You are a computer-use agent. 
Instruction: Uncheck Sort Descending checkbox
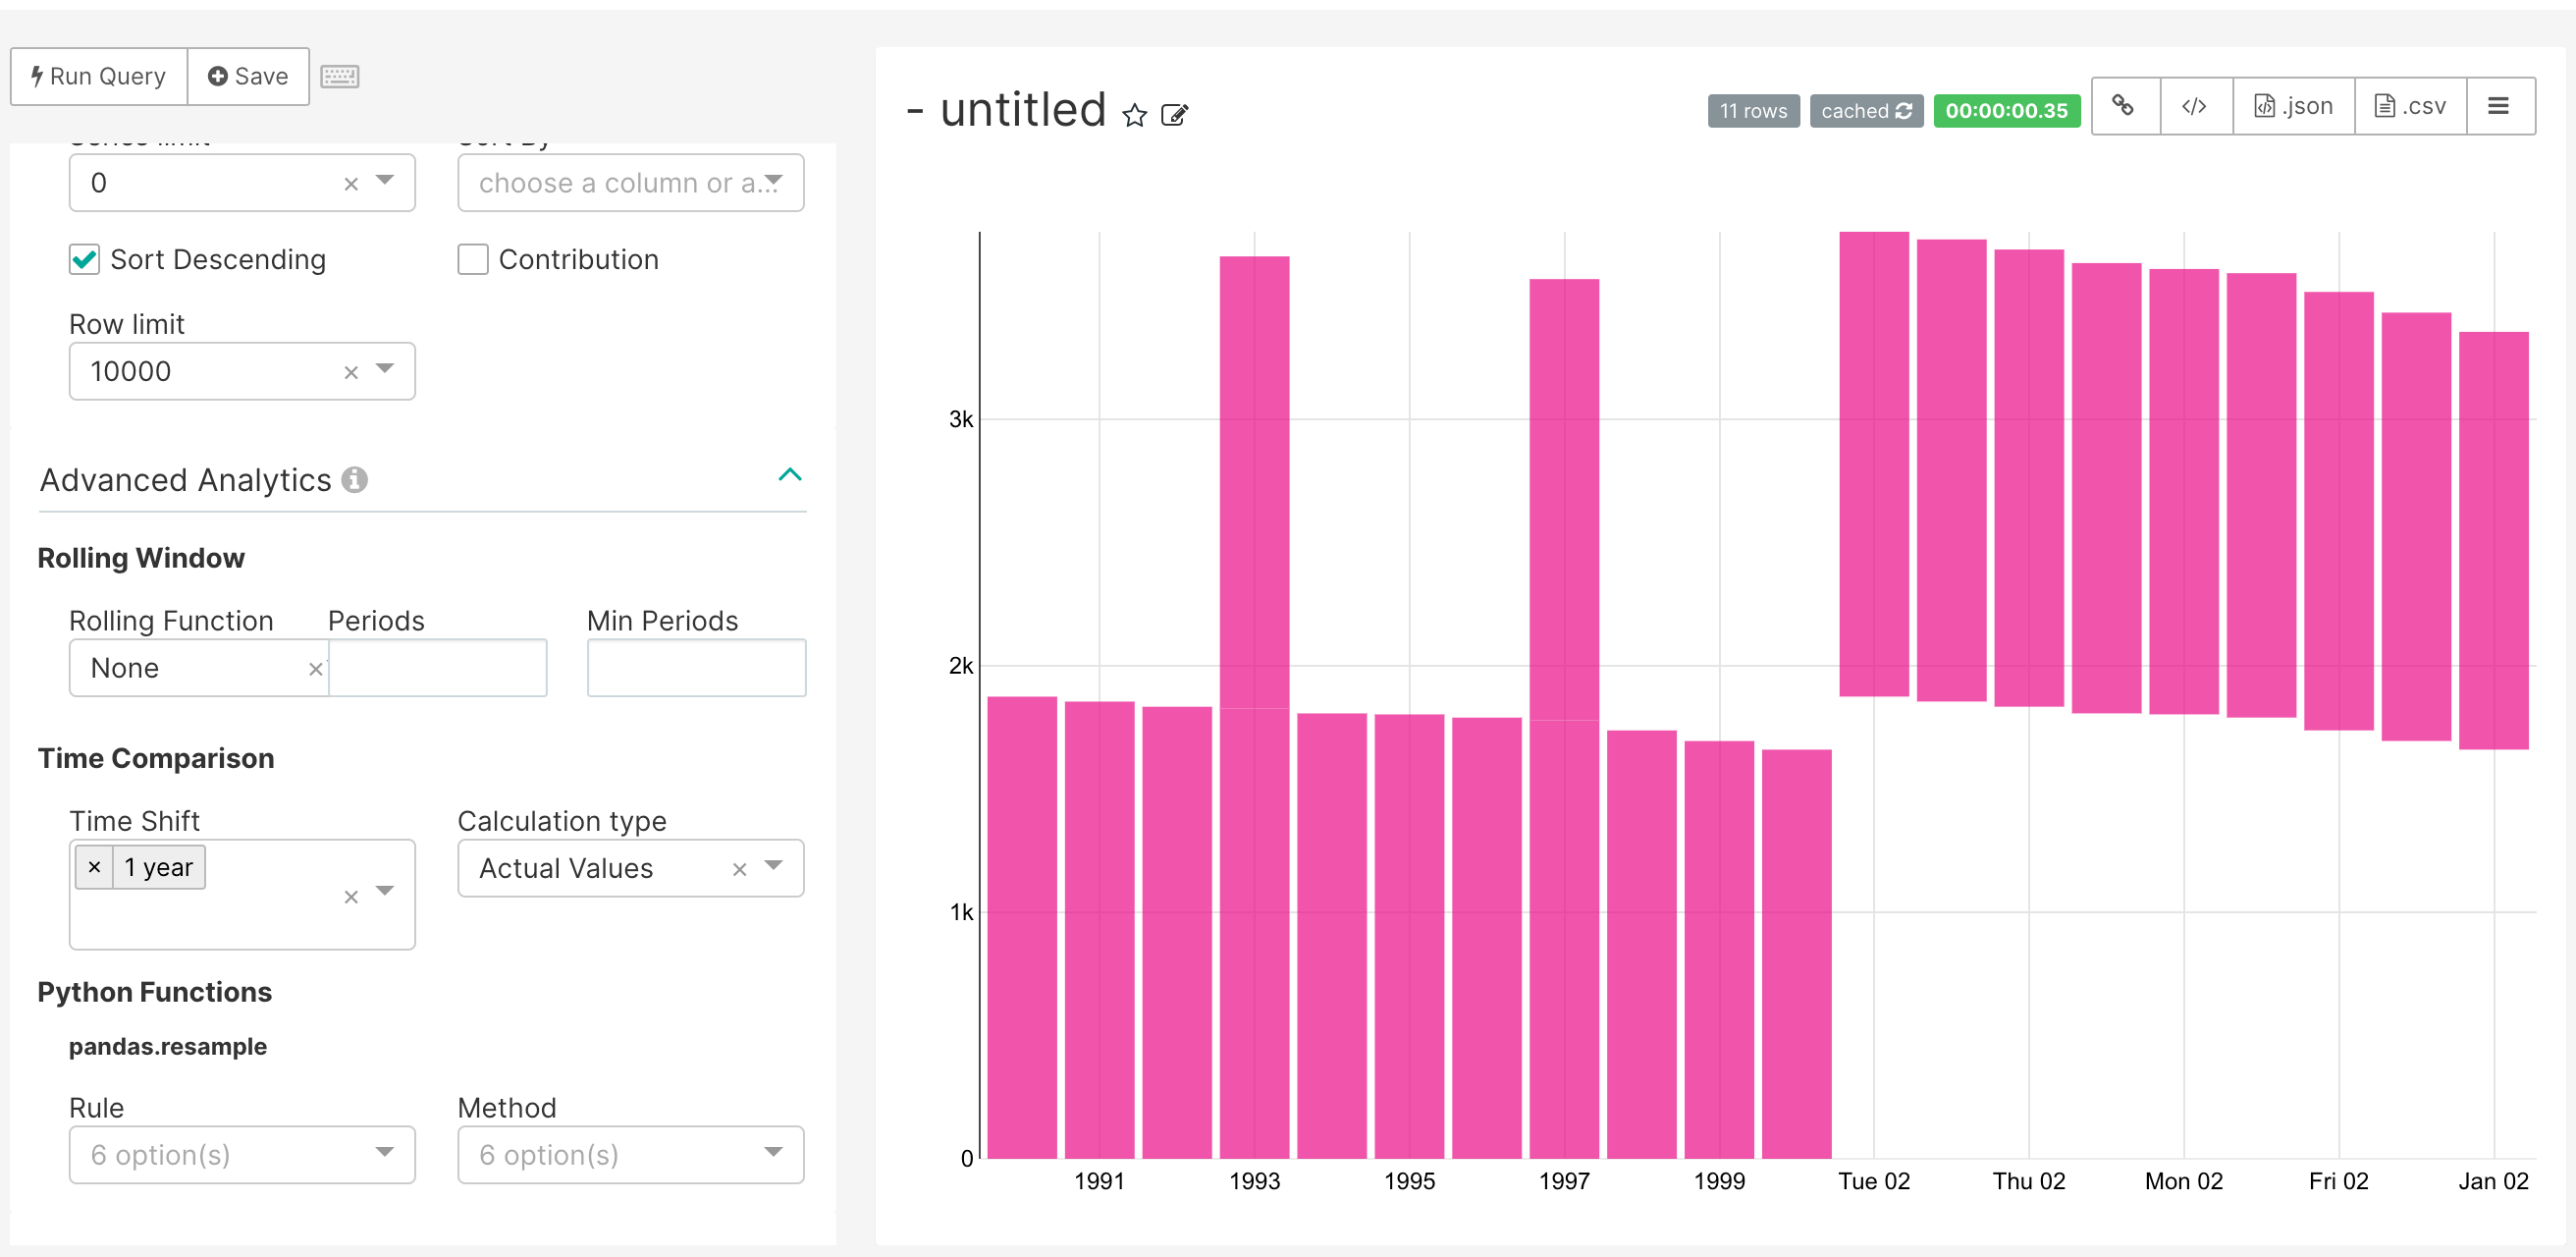point(85,260)
